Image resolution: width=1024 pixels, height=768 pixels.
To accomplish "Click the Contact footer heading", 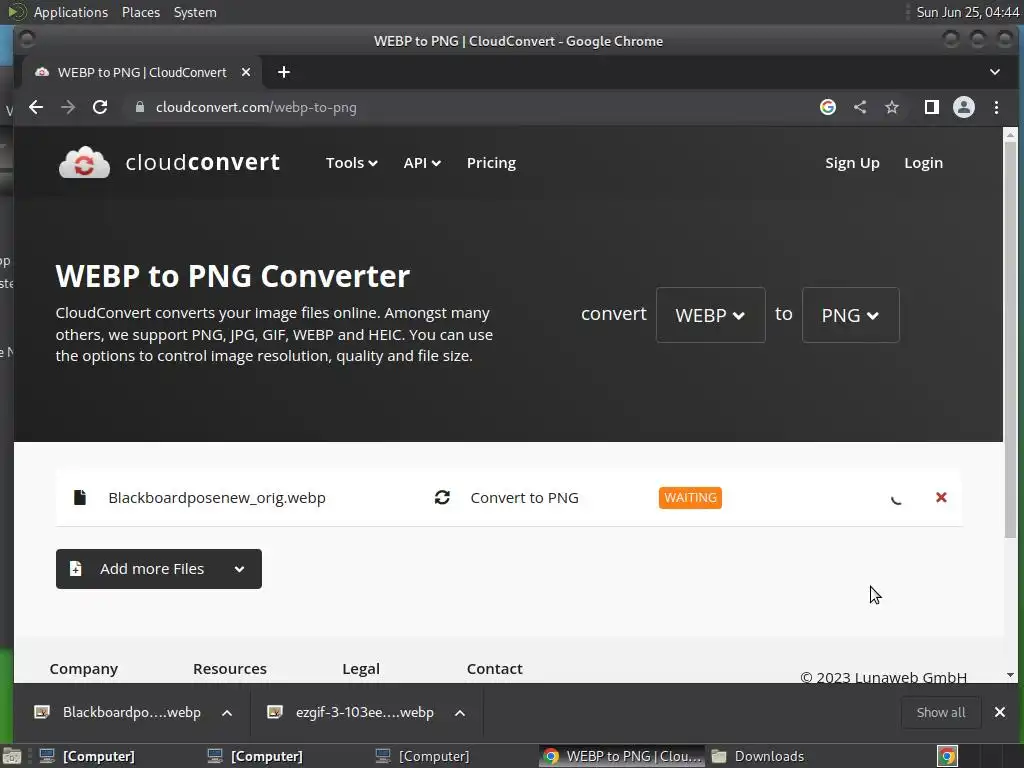I will coord(494,669).
